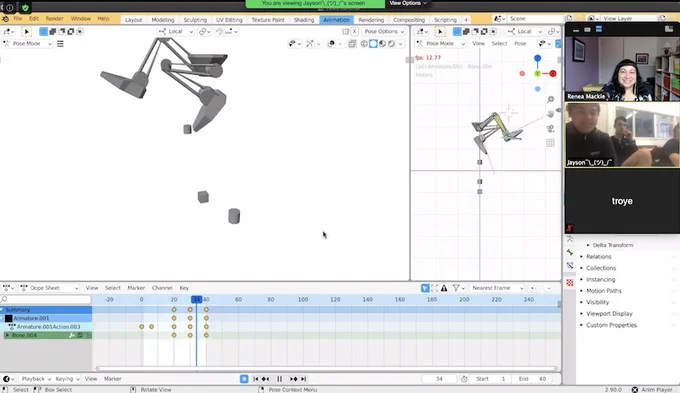Open the pivot point dropdown in left viewport

click(x=205, y=32)
